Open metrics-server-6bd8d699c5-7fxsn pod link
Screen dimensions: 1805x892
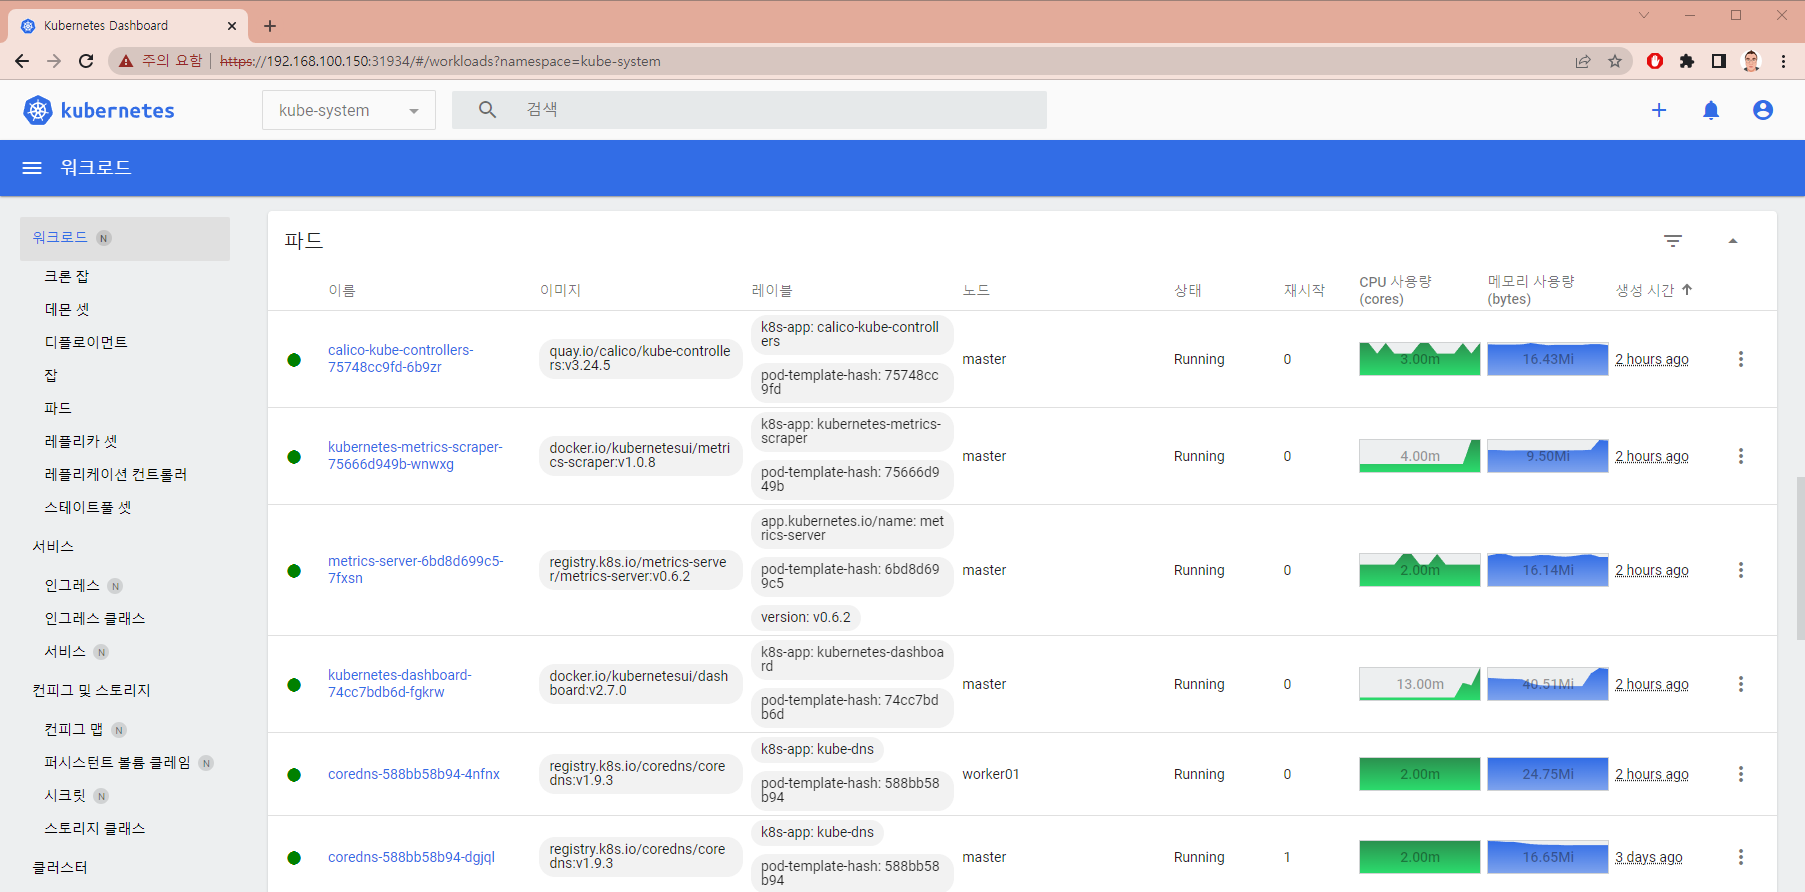tap(415, 570)
